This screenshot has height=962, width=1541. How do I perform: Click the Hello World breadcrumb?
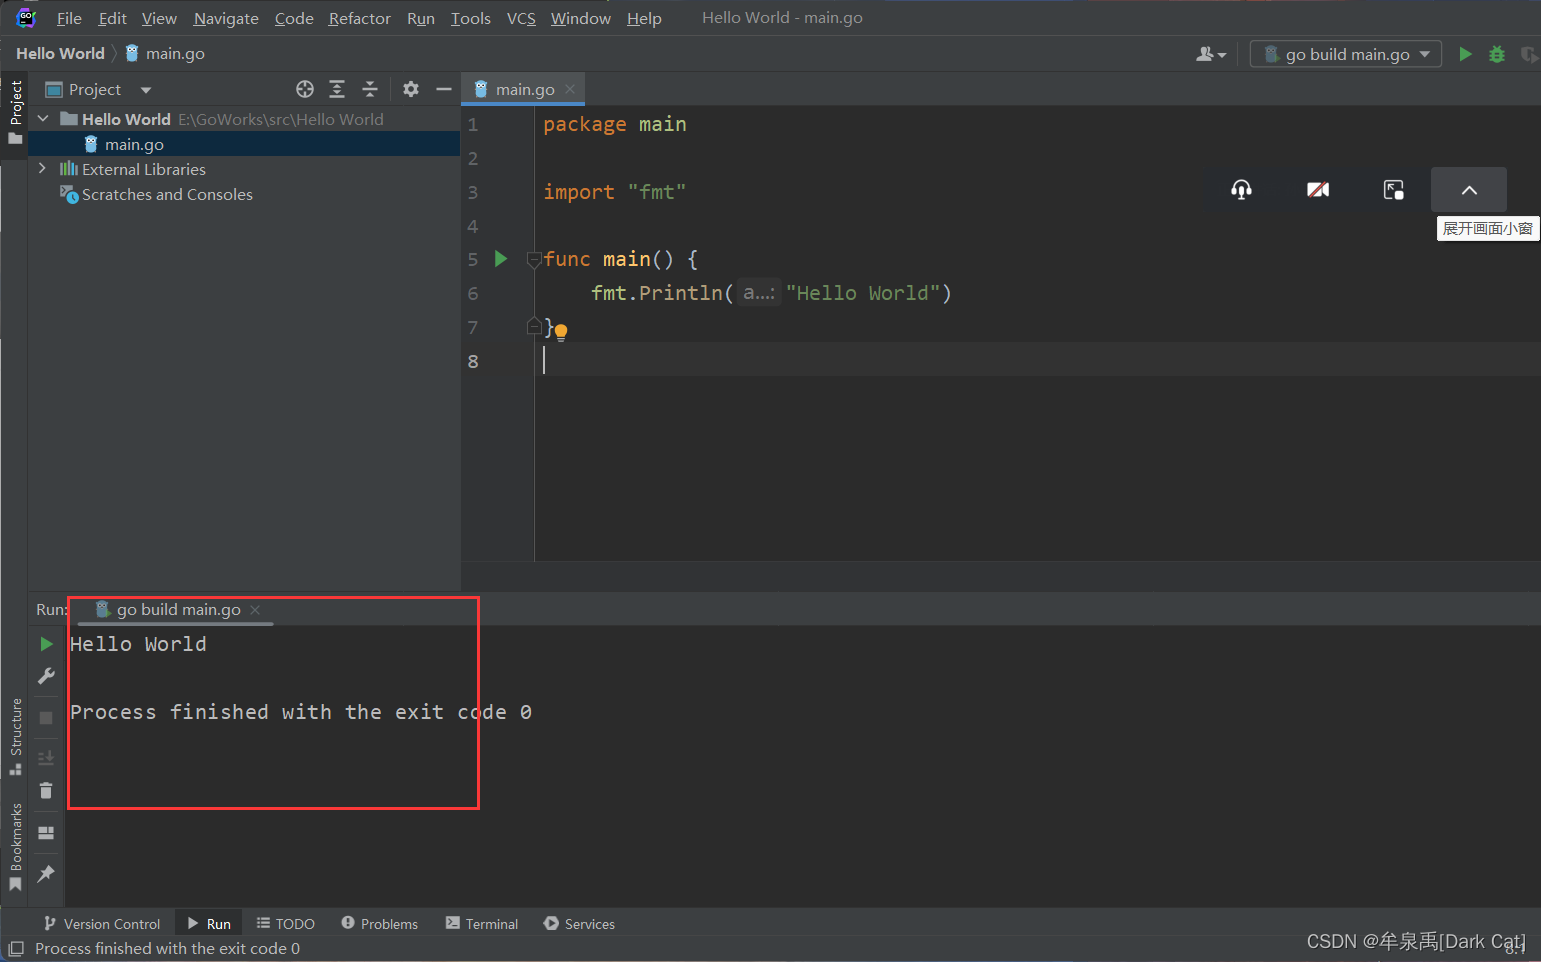(x=60, y=53)
